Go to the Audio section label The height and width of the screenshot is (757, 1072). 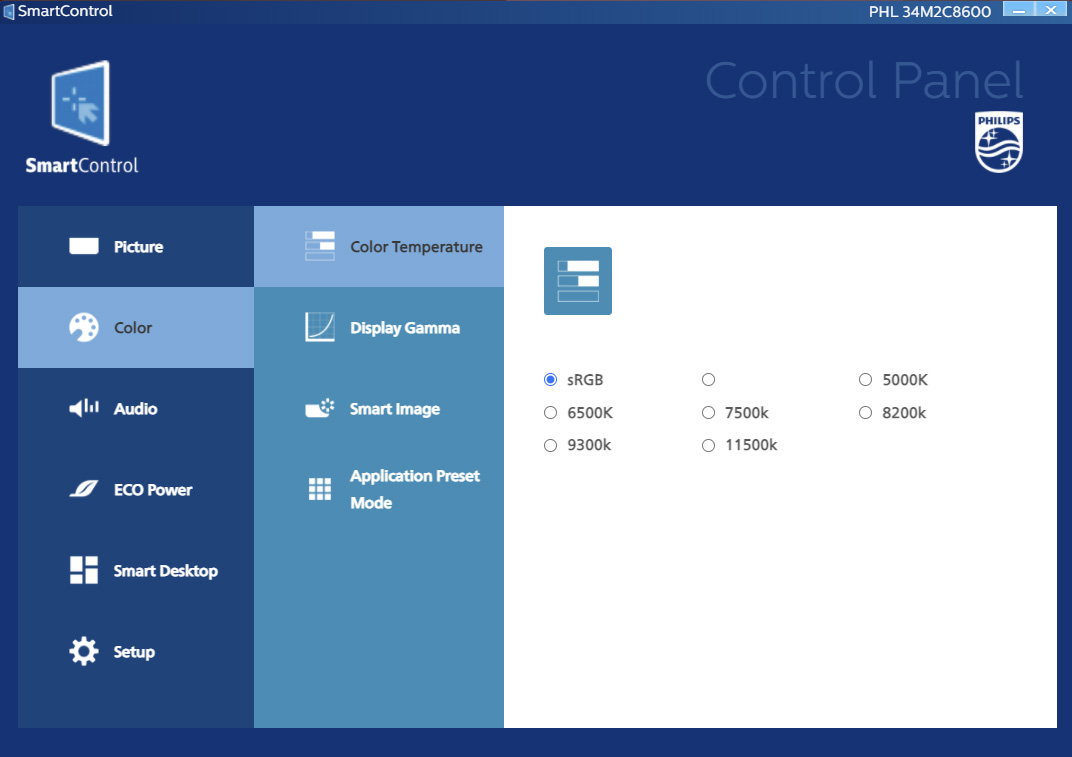[x=135, y=408]
